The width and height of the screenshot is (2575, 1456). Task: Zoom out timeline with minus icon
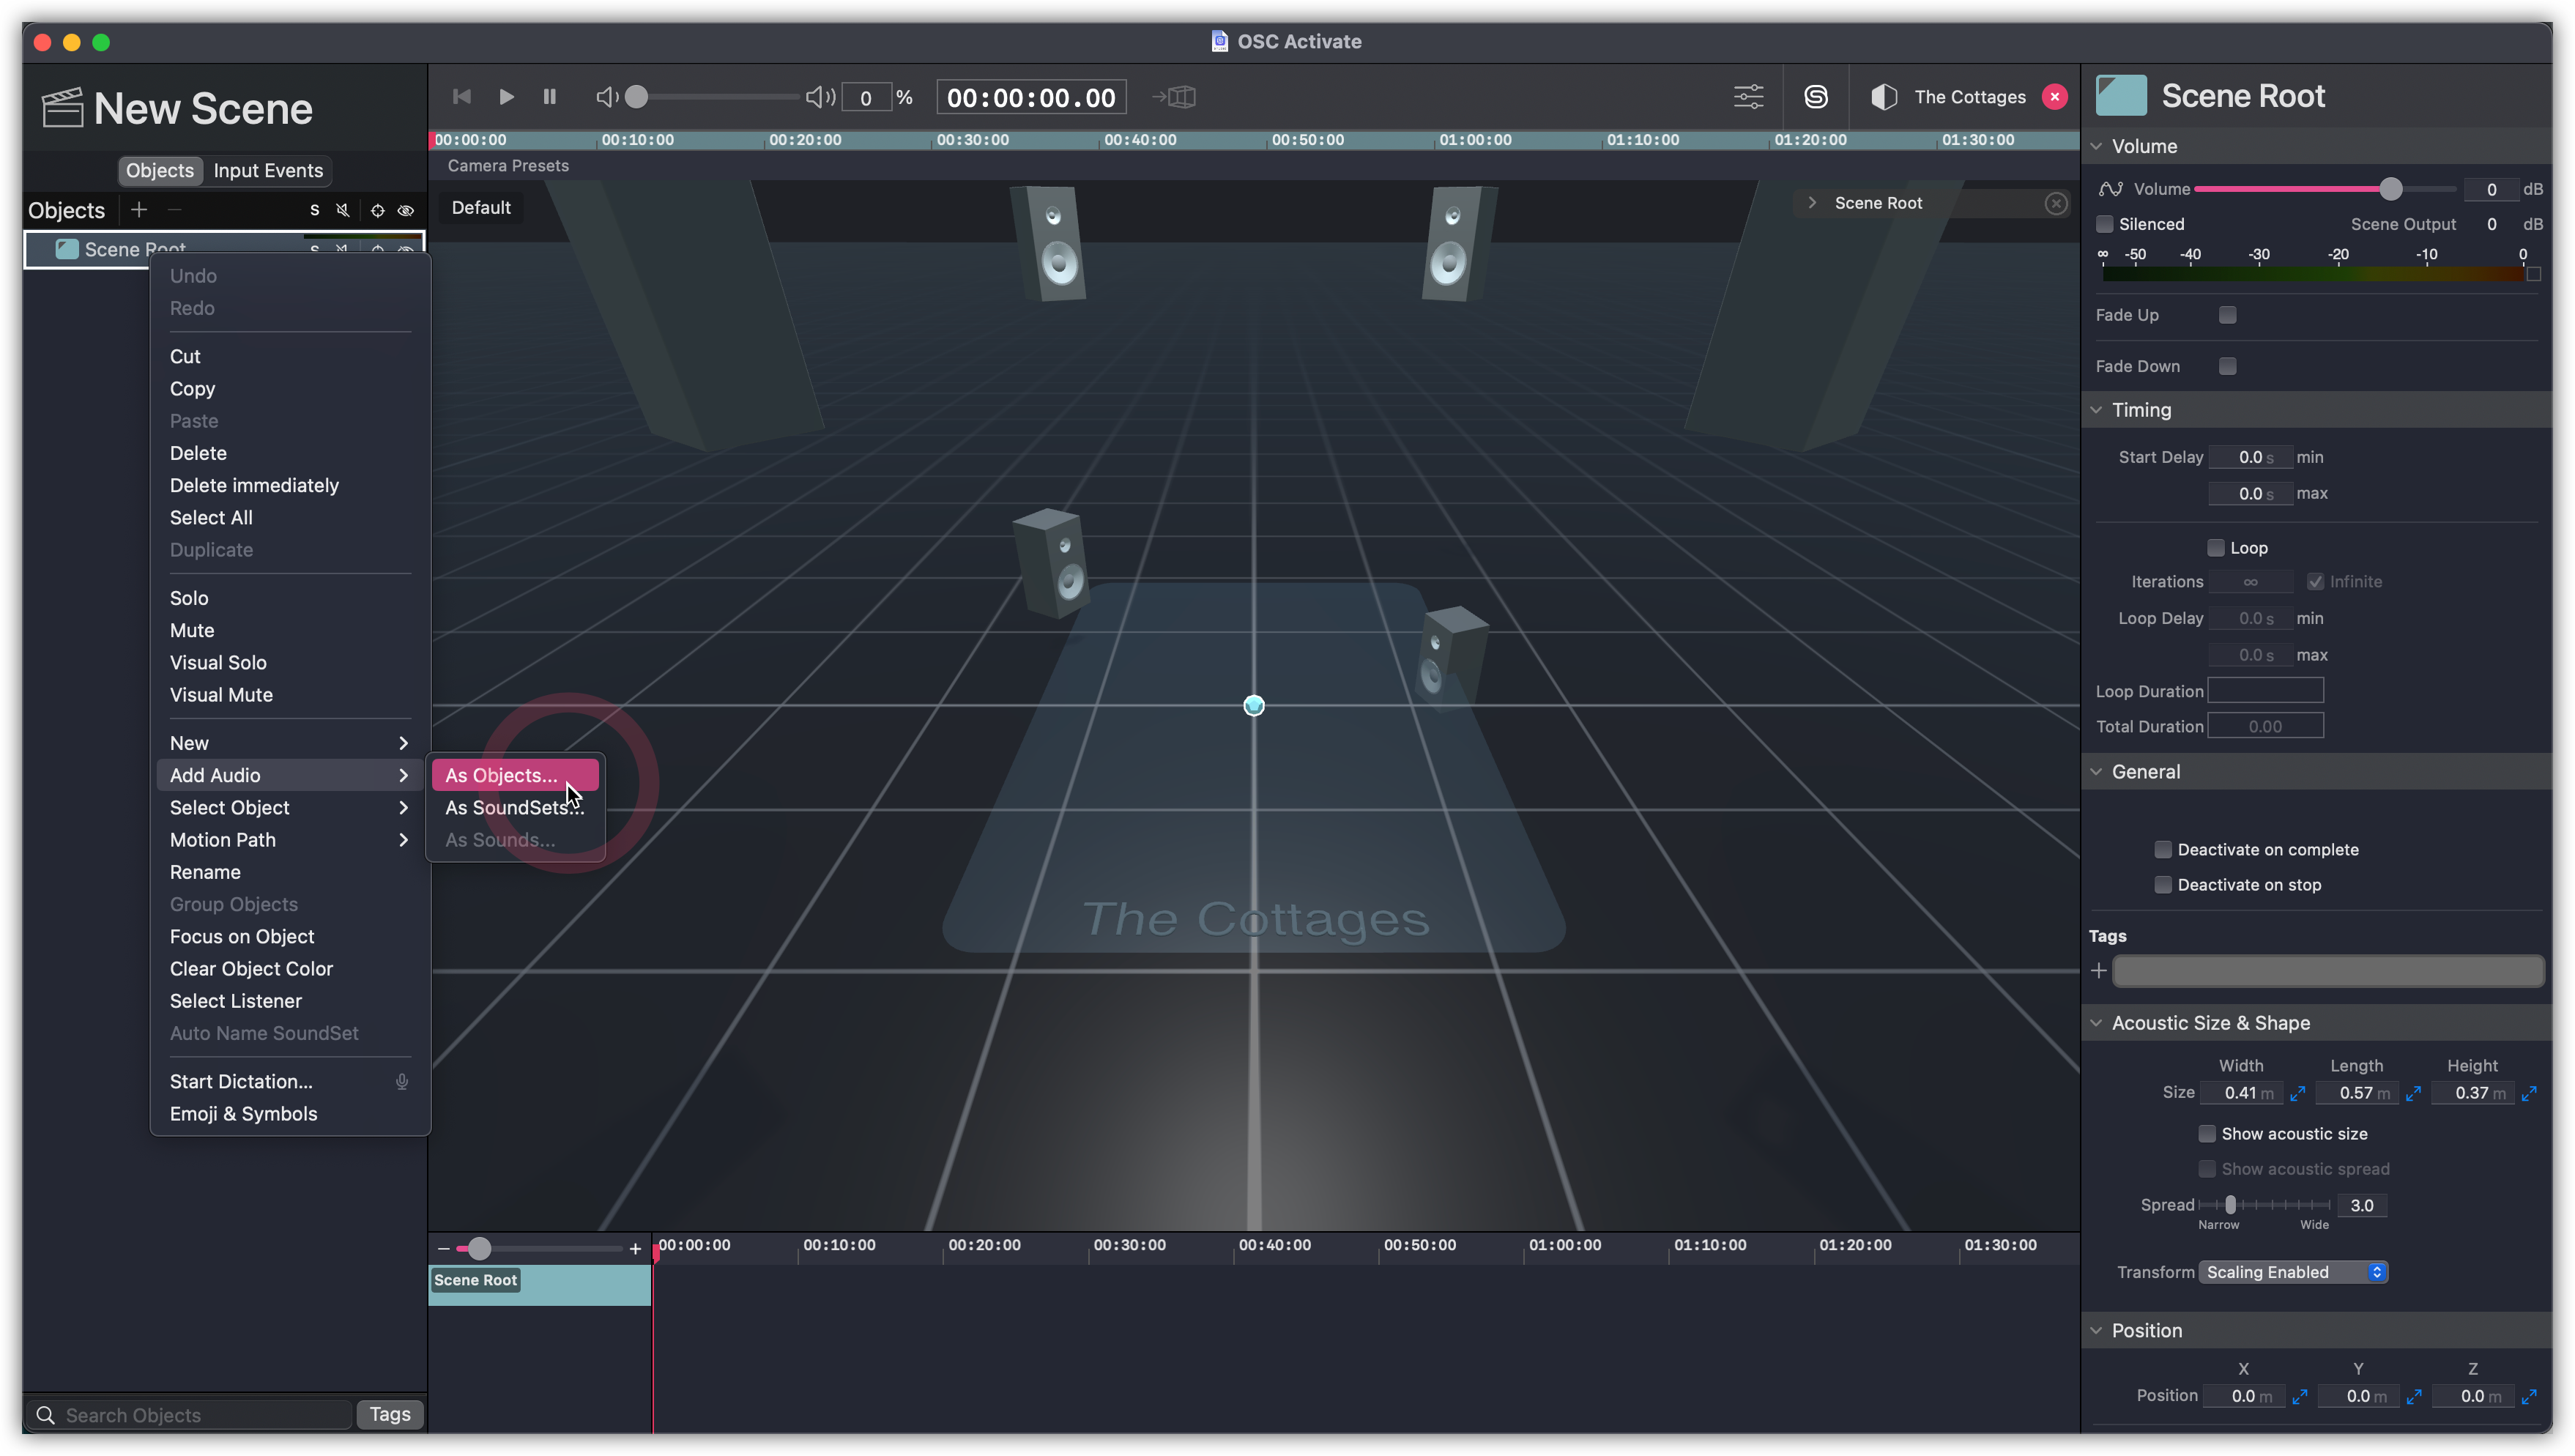(x=443, y=1248)
